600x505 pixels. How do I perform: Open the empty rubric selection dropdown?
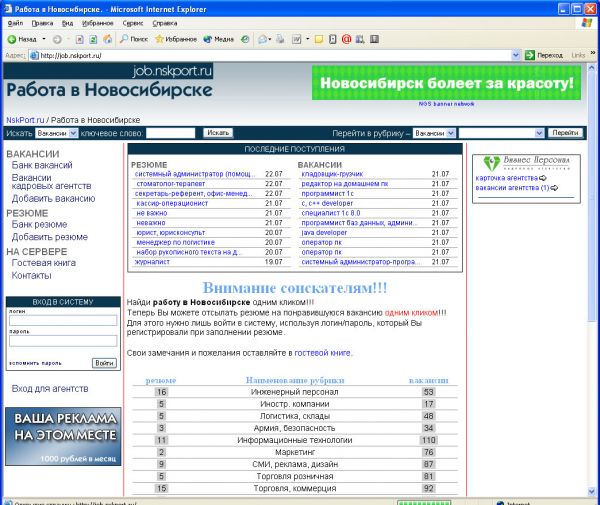click(x=501, y=133)
